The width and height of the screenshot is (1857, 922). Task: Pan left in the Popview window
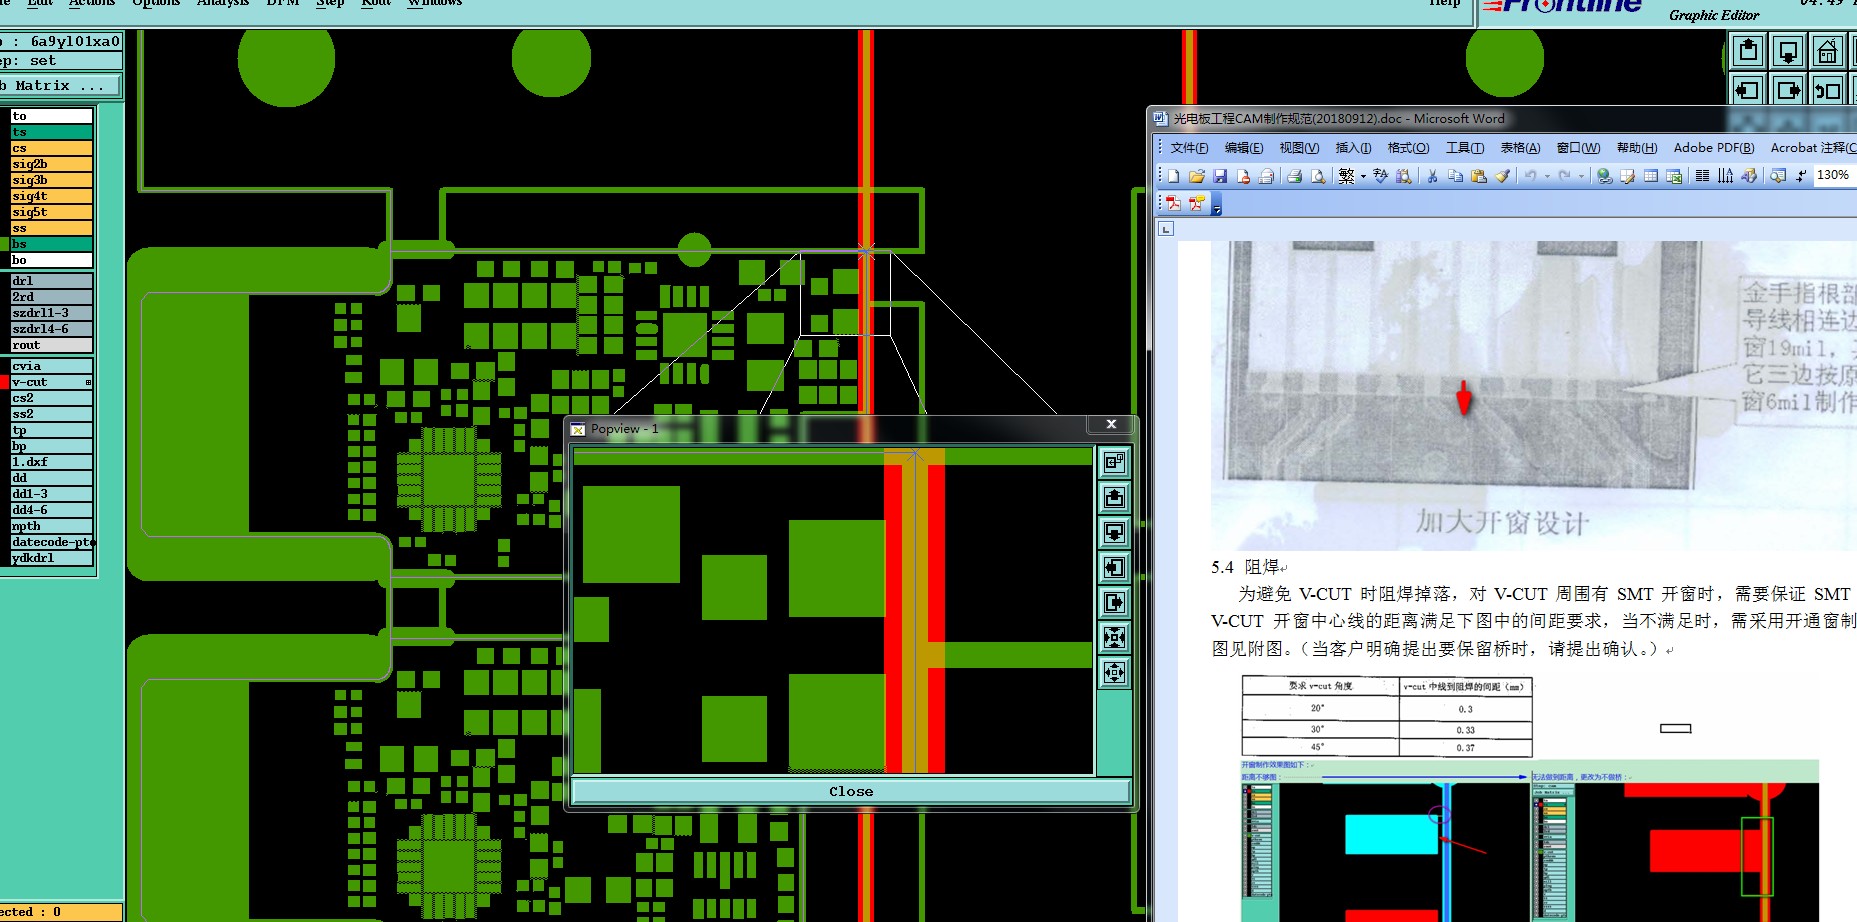click(x=1114, y=567)
